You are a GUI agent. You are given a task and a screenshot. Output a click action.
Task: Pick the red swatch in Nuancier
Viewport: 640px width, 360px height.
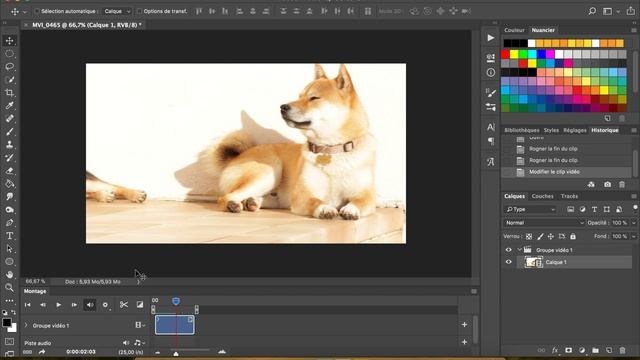505,54
